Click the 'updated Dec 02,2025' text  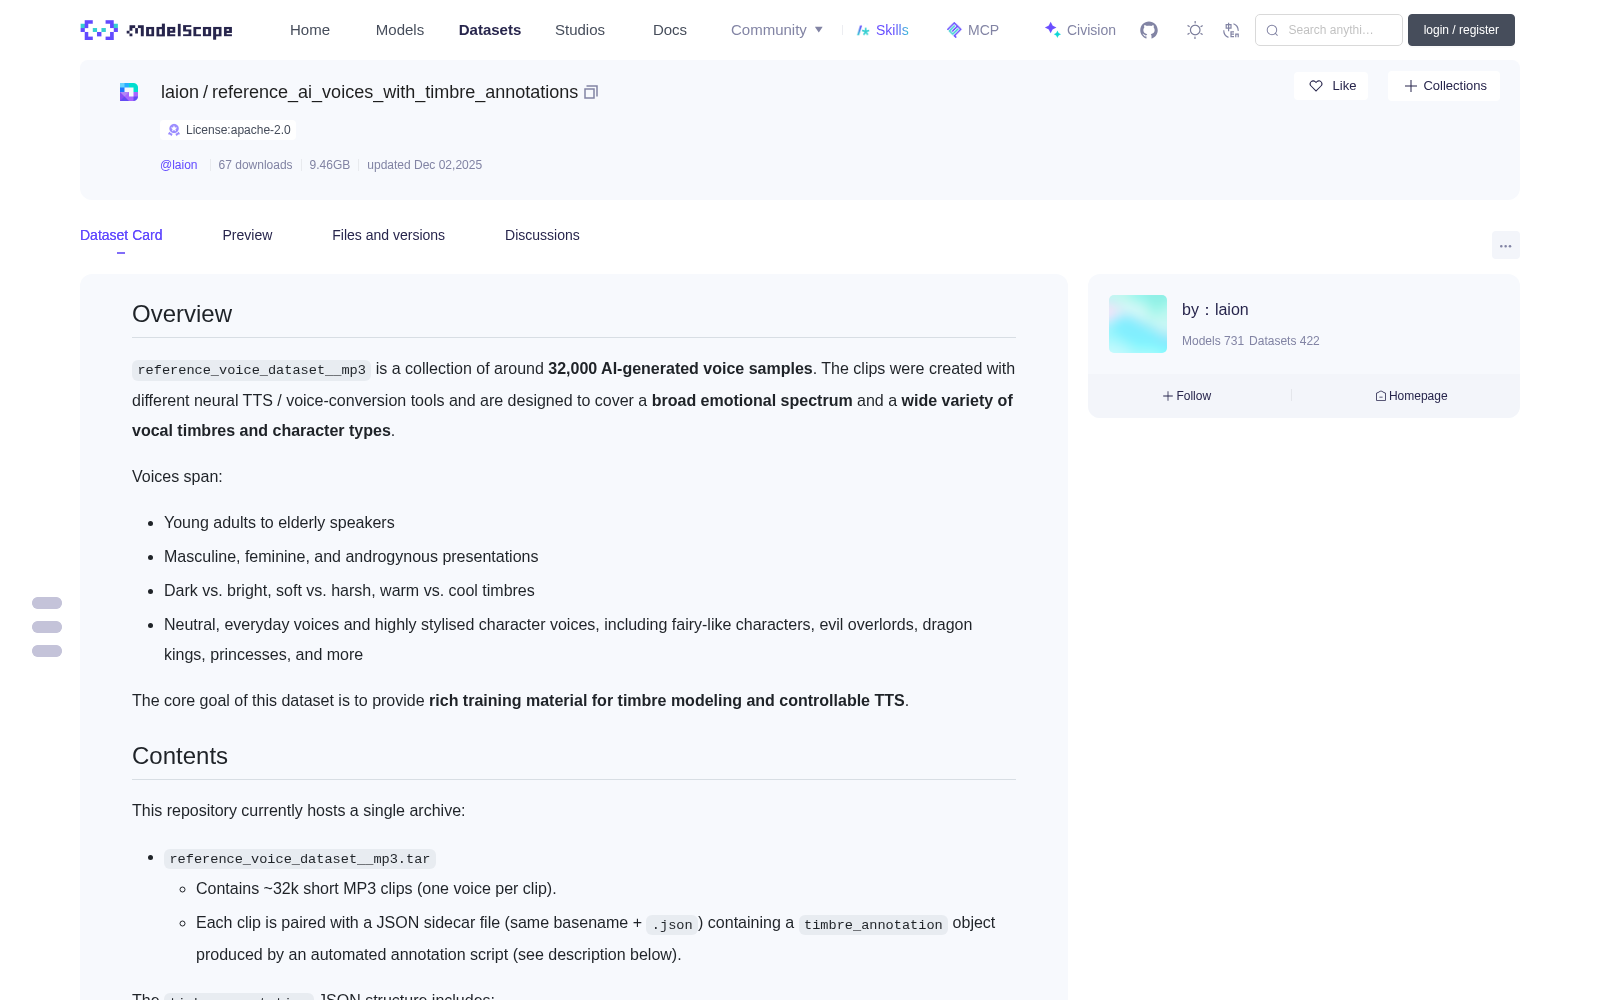coord(424,165)
